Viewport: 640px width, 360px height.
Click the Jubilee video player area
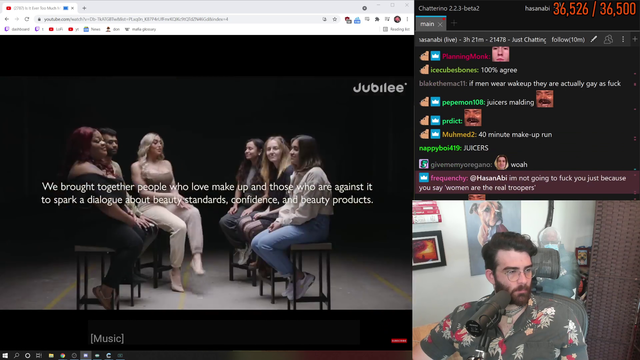click(206, 193)
